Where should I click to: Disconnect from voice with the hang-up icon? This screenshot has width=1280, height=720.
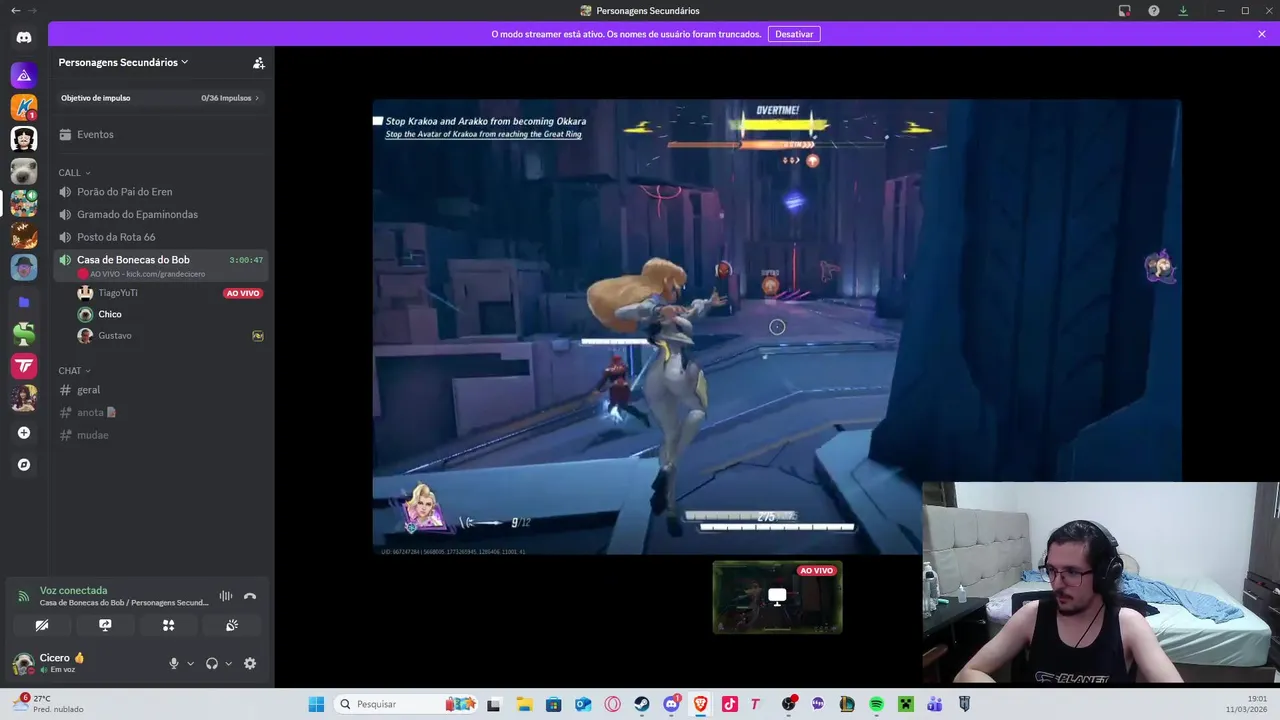[250, 596]
